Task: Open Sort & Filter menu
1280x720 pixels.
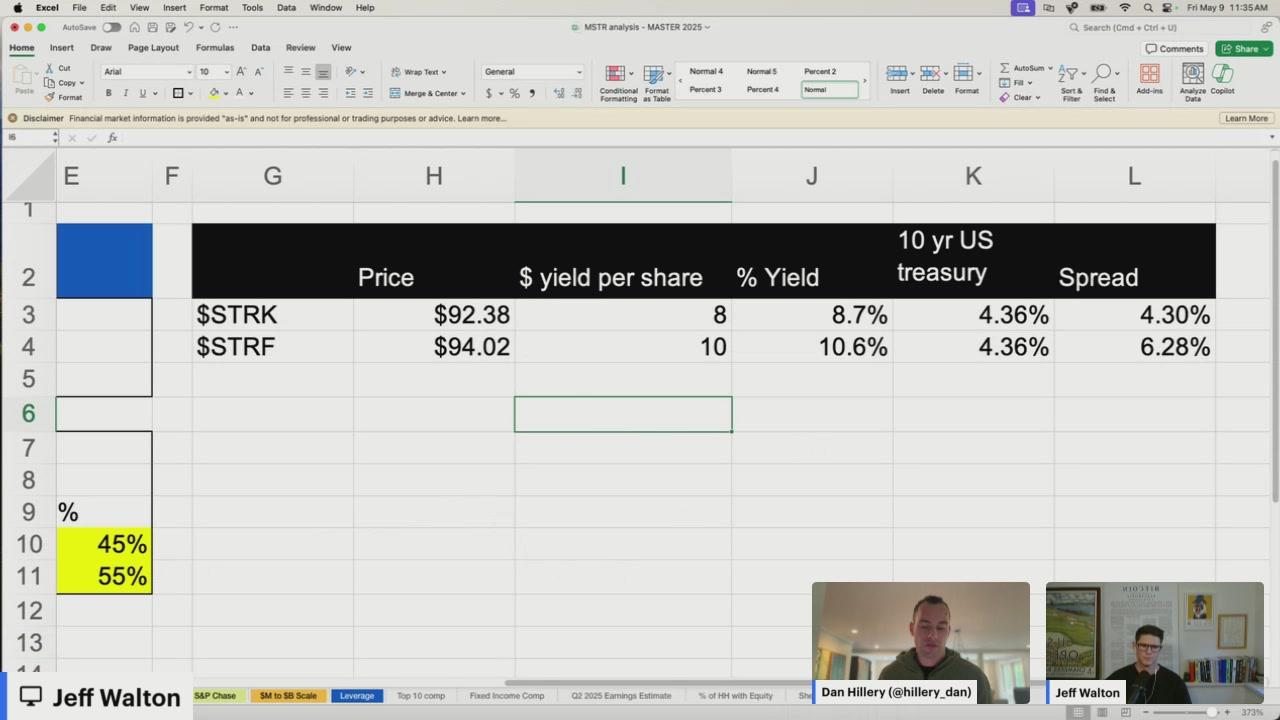Action: pyautogui.click(x=1071, y=83)
